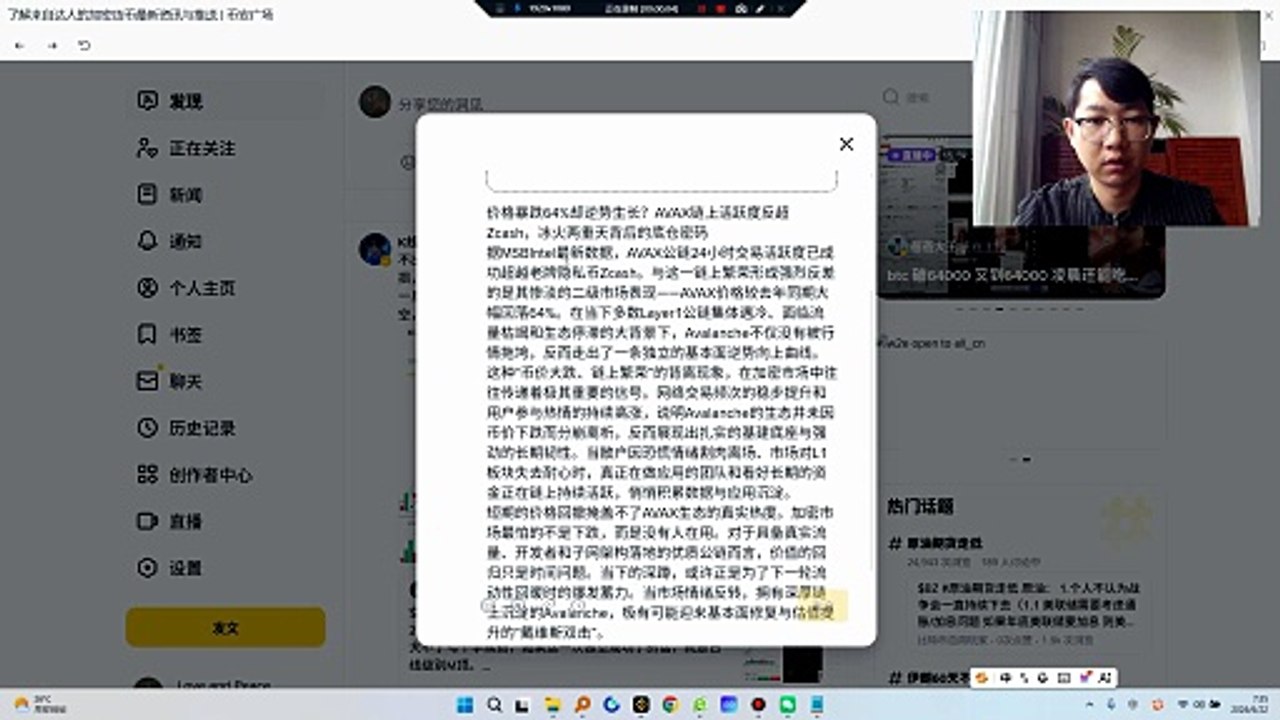
Task: Close the article popup with the X
Action: click(846, 144)
